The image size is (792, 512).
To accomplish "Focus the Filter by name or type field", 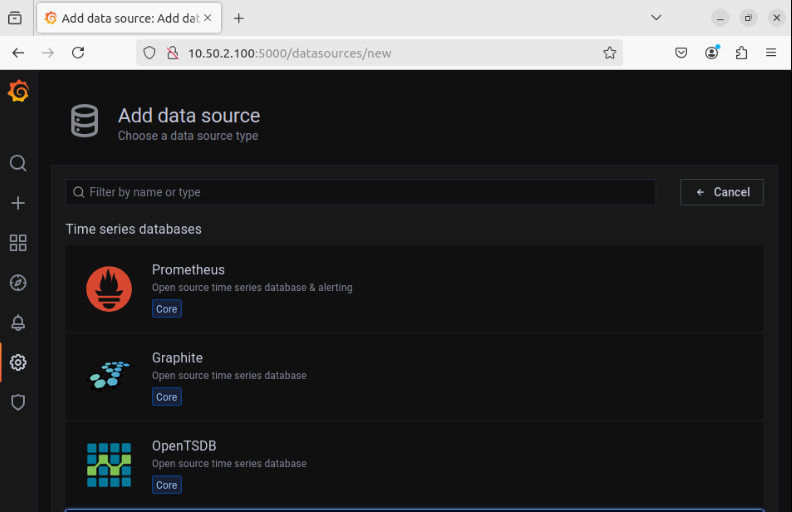I will pyautogui.click(x=361, y=192).
